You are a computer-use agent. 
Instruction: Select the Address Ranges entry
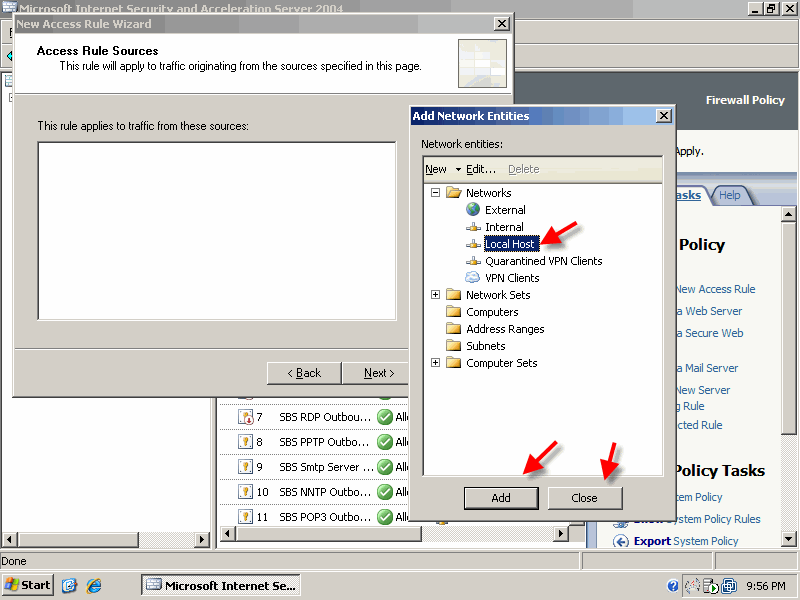[505, 329]
